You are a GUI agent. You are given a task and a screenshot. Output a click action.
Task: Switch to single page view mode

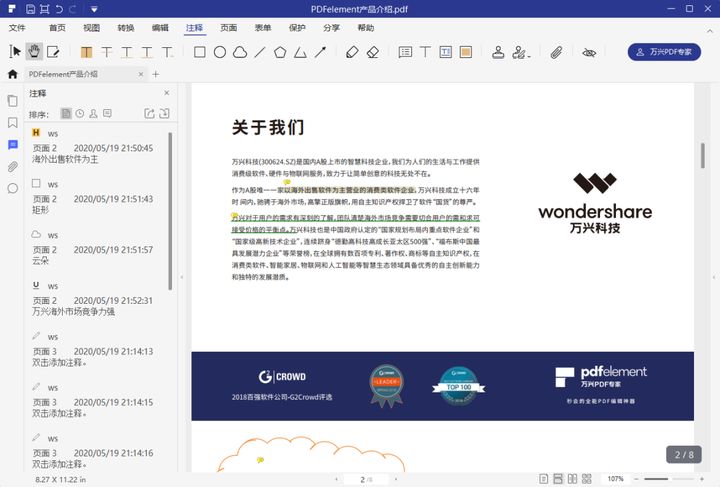click(543, 479)
